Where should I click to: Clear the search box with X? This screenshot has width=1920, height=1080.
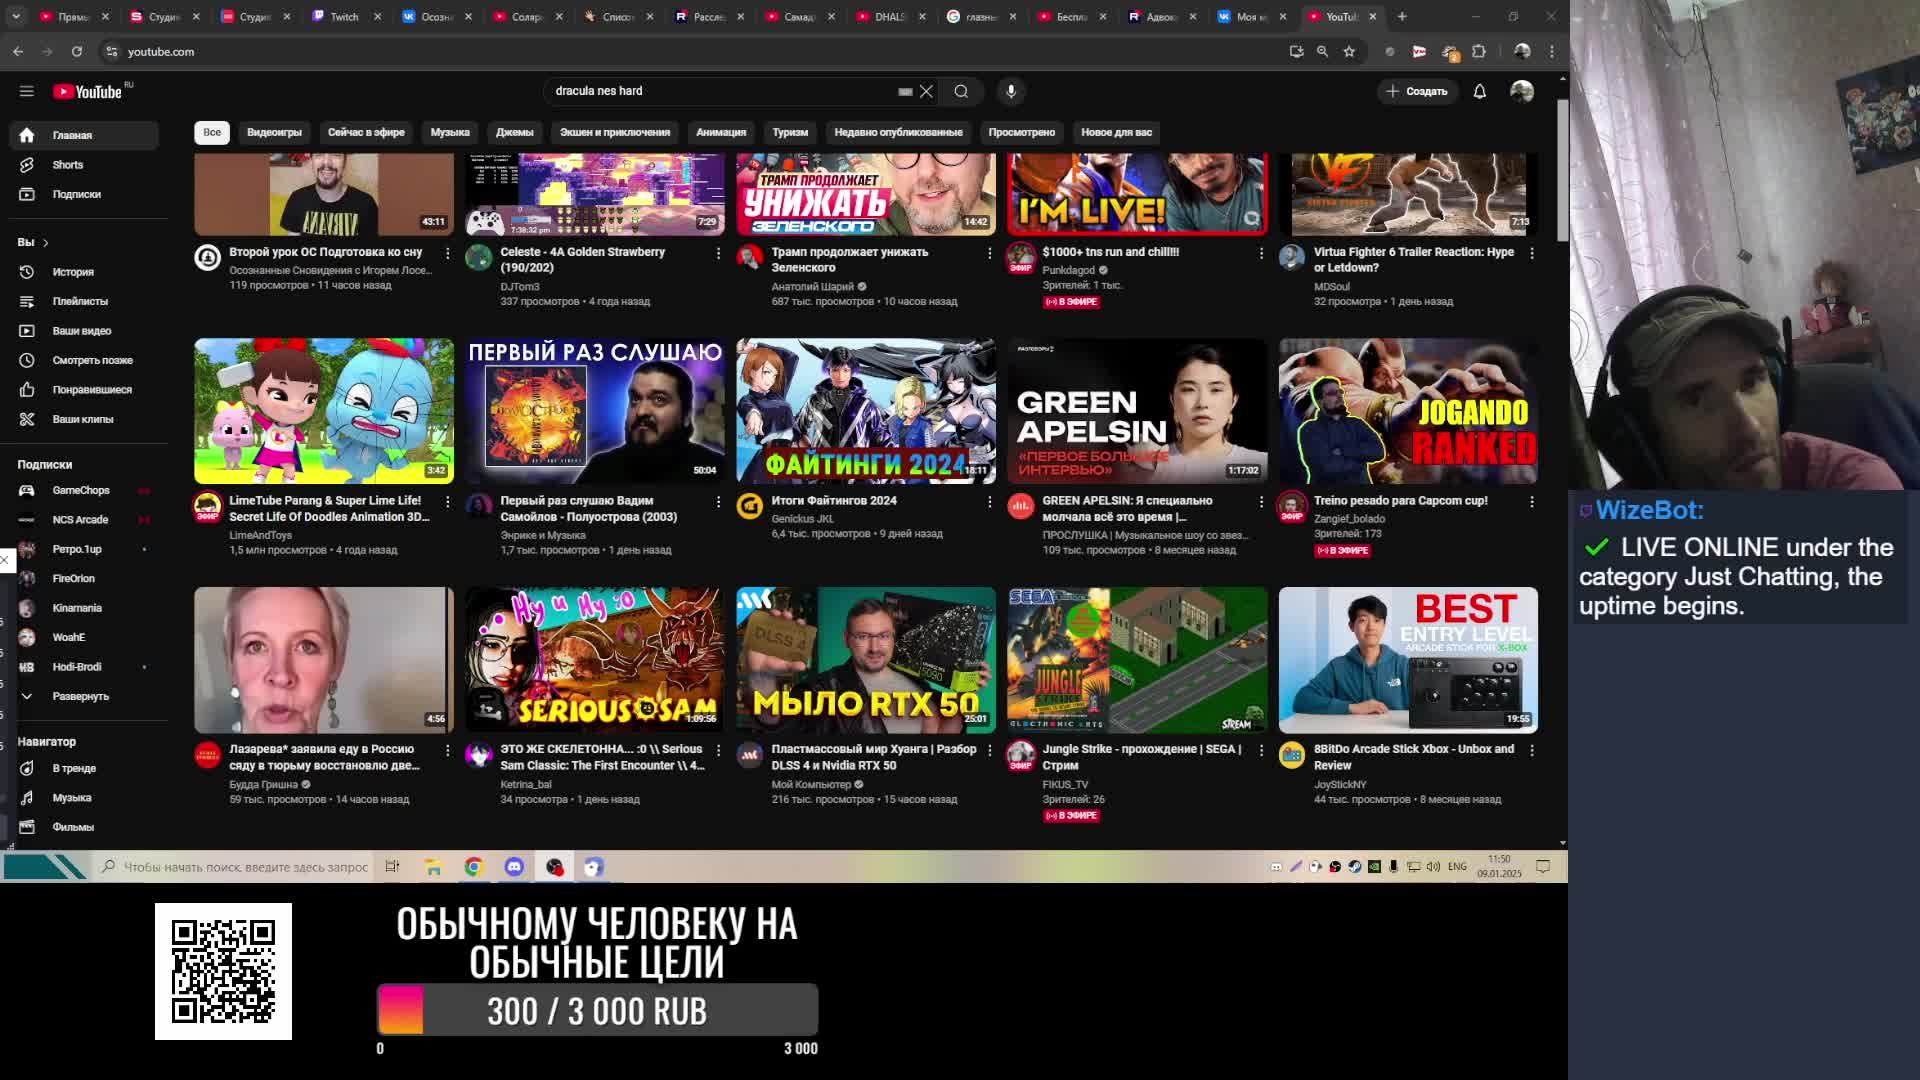pyautogui.click(x=927, y=91)
